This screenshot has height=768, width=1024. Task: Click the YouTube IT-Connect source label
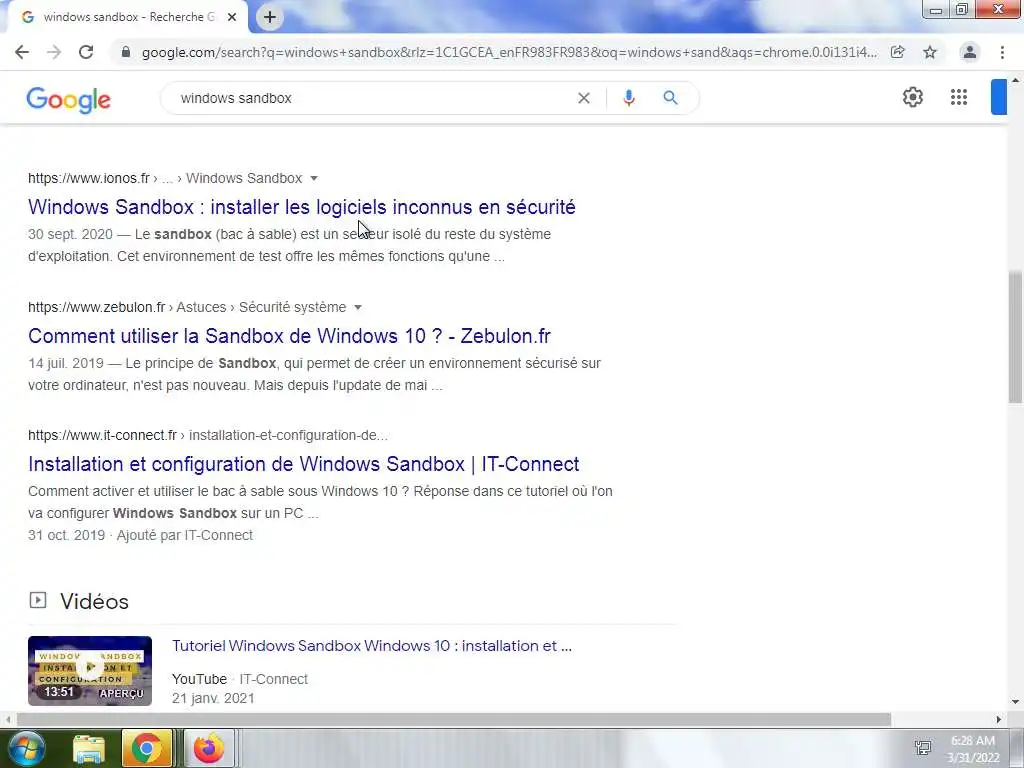(240, 679)
